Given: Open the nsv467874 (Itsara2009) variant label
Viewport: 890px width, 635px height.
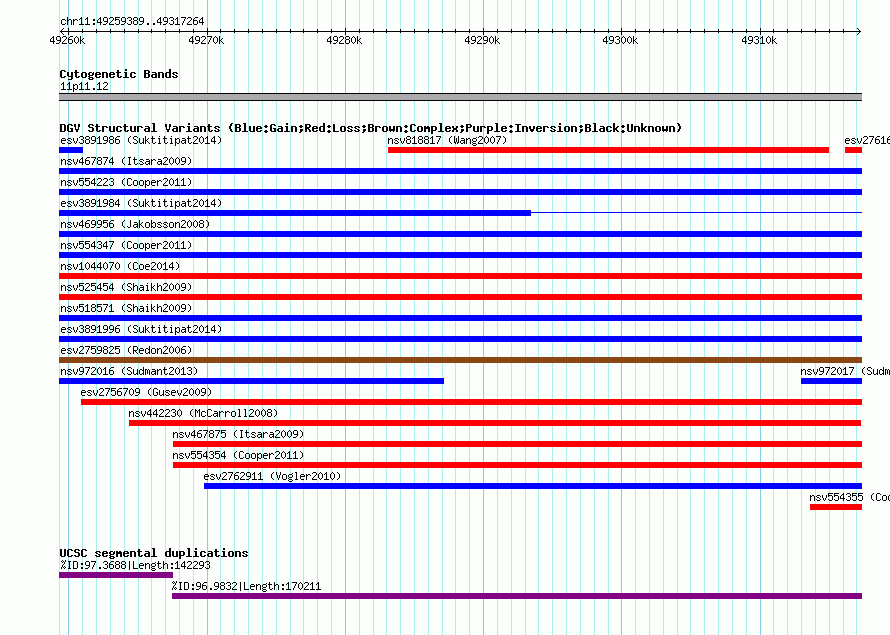Looking at the screenshot, I should pyautogui.click(x=126, y=161).
